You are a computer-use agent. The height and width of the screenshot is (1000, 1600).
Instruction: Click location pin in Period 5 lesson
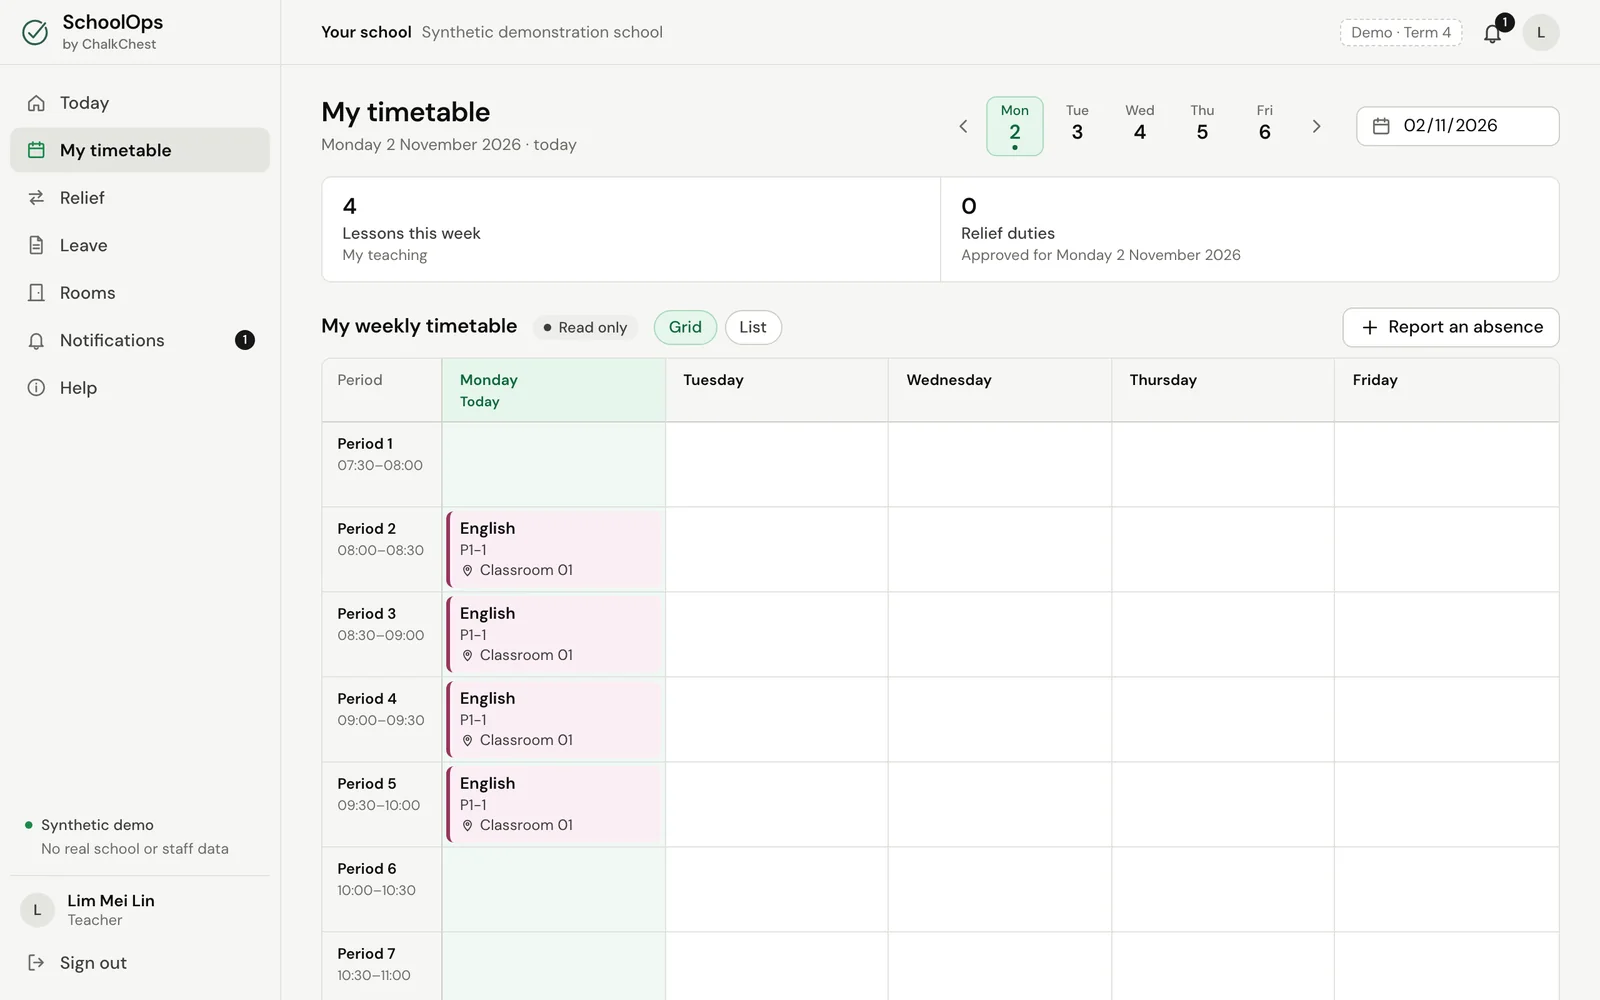click(467, 826)
